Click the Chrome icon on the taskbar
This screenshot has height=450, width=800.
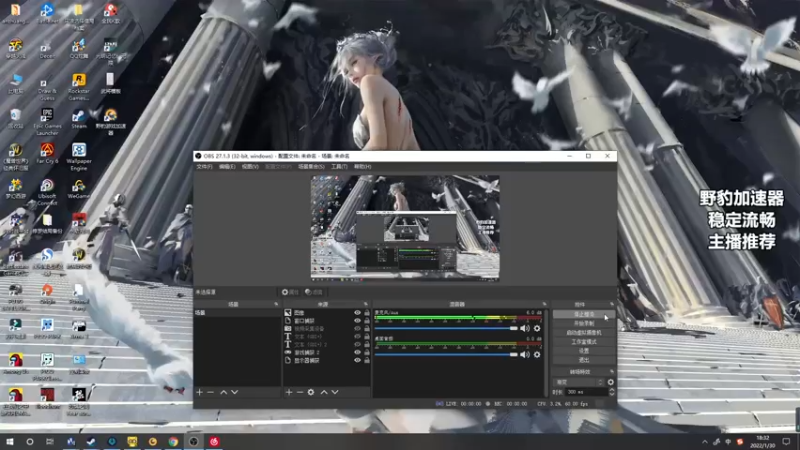click(x=173, y=442)
